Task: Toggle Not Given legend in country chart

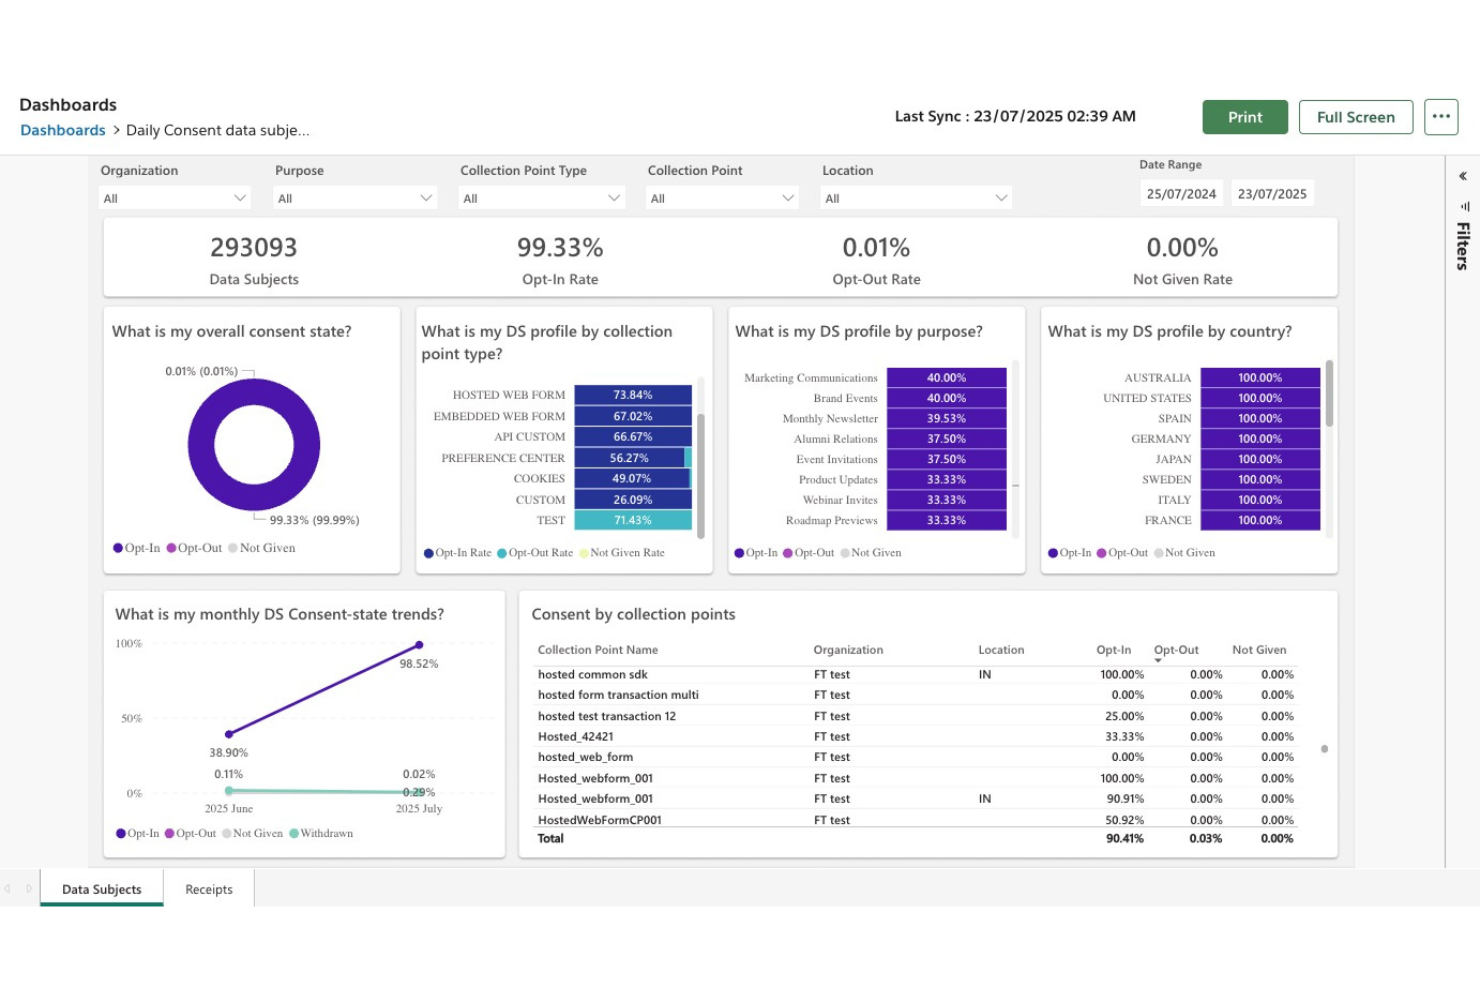Action: [x=1185, y=553]
